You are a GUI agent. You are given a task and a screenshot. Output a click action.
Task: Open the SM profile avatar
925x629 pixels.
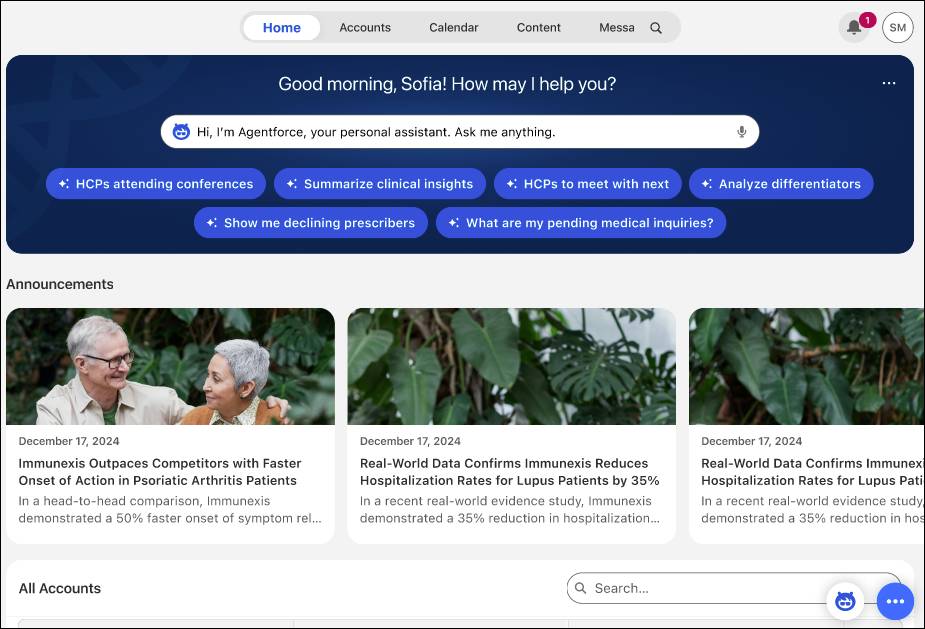[x=897, y=27]
